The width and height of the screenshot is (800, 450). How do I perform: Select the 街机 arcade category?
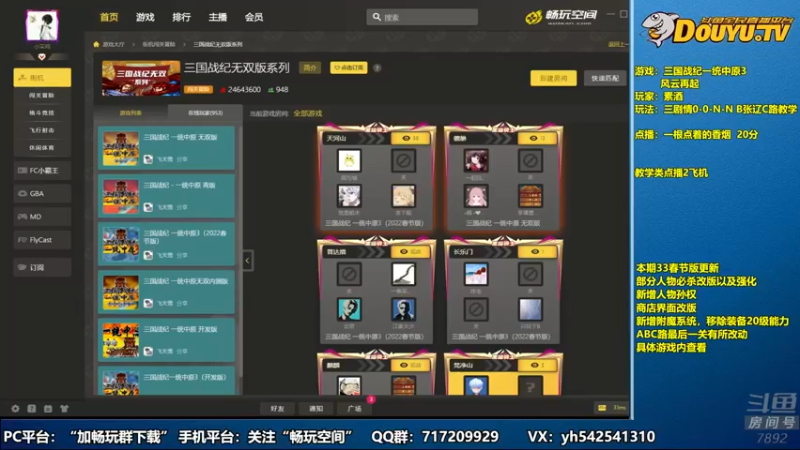pos(42,78)
